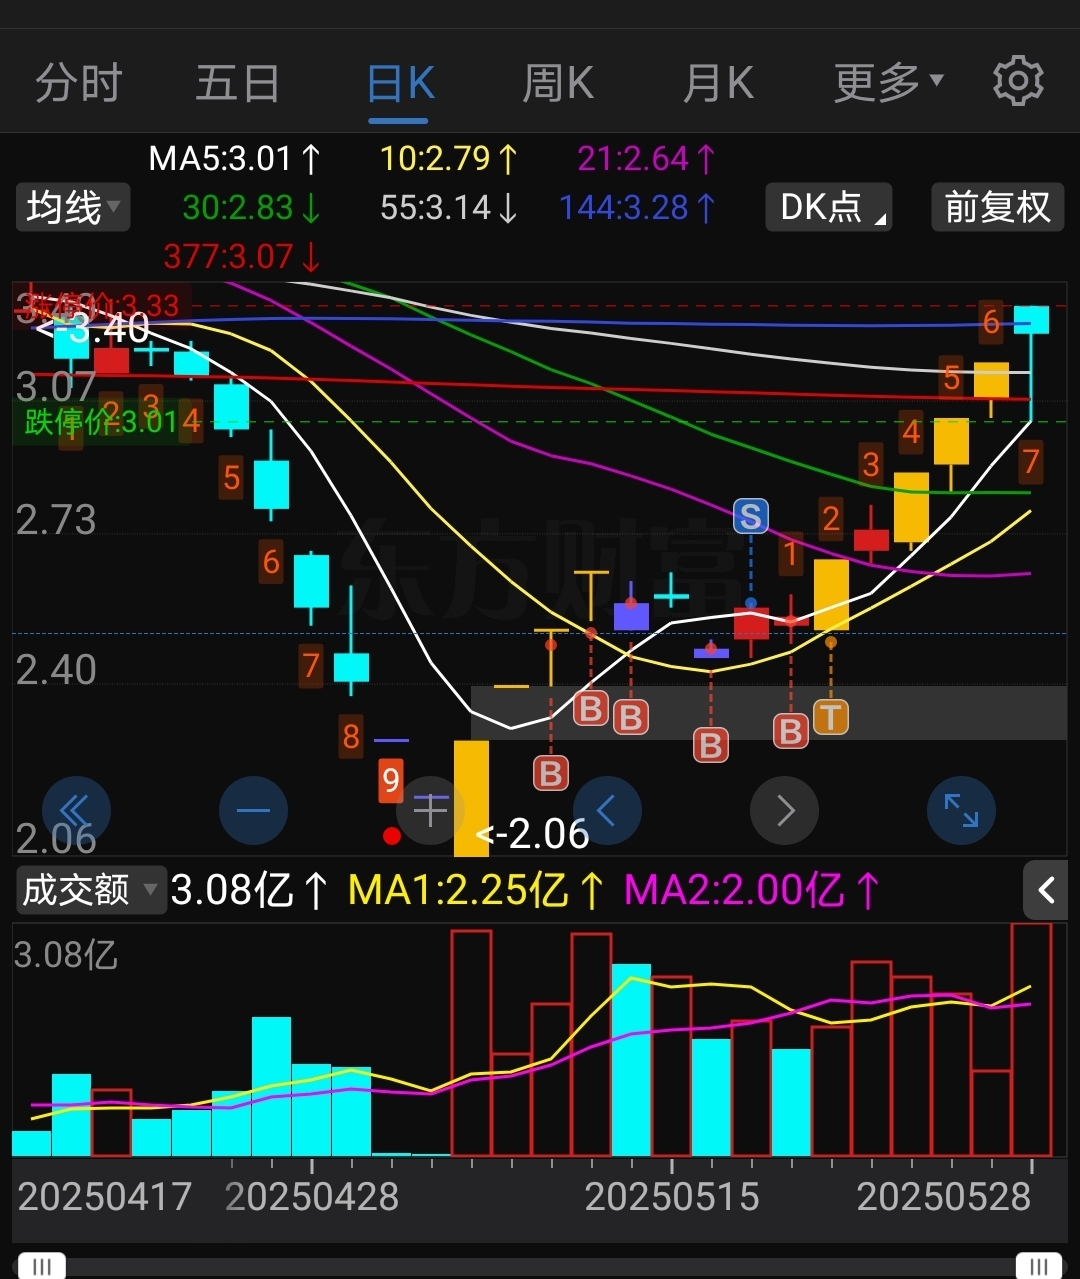This screenshot has height=1279, width=1080.
Task: Change 前复权 price adjustment mode
Action: (x=997, y=207)
